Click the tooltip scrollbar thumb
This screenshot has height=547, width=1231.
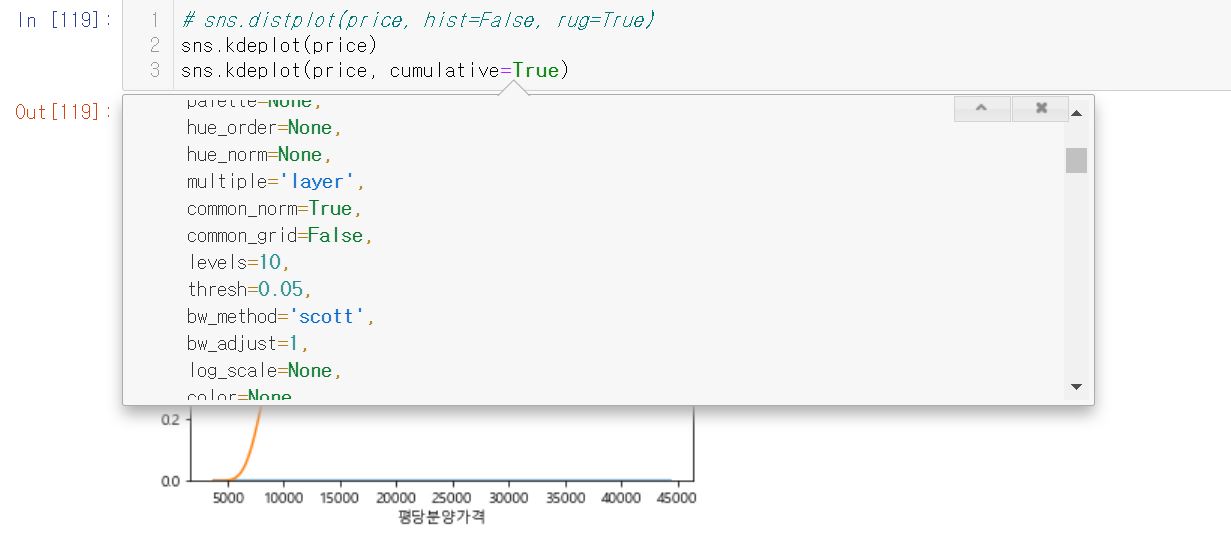pyautogui.click(x=1076, y=160)
